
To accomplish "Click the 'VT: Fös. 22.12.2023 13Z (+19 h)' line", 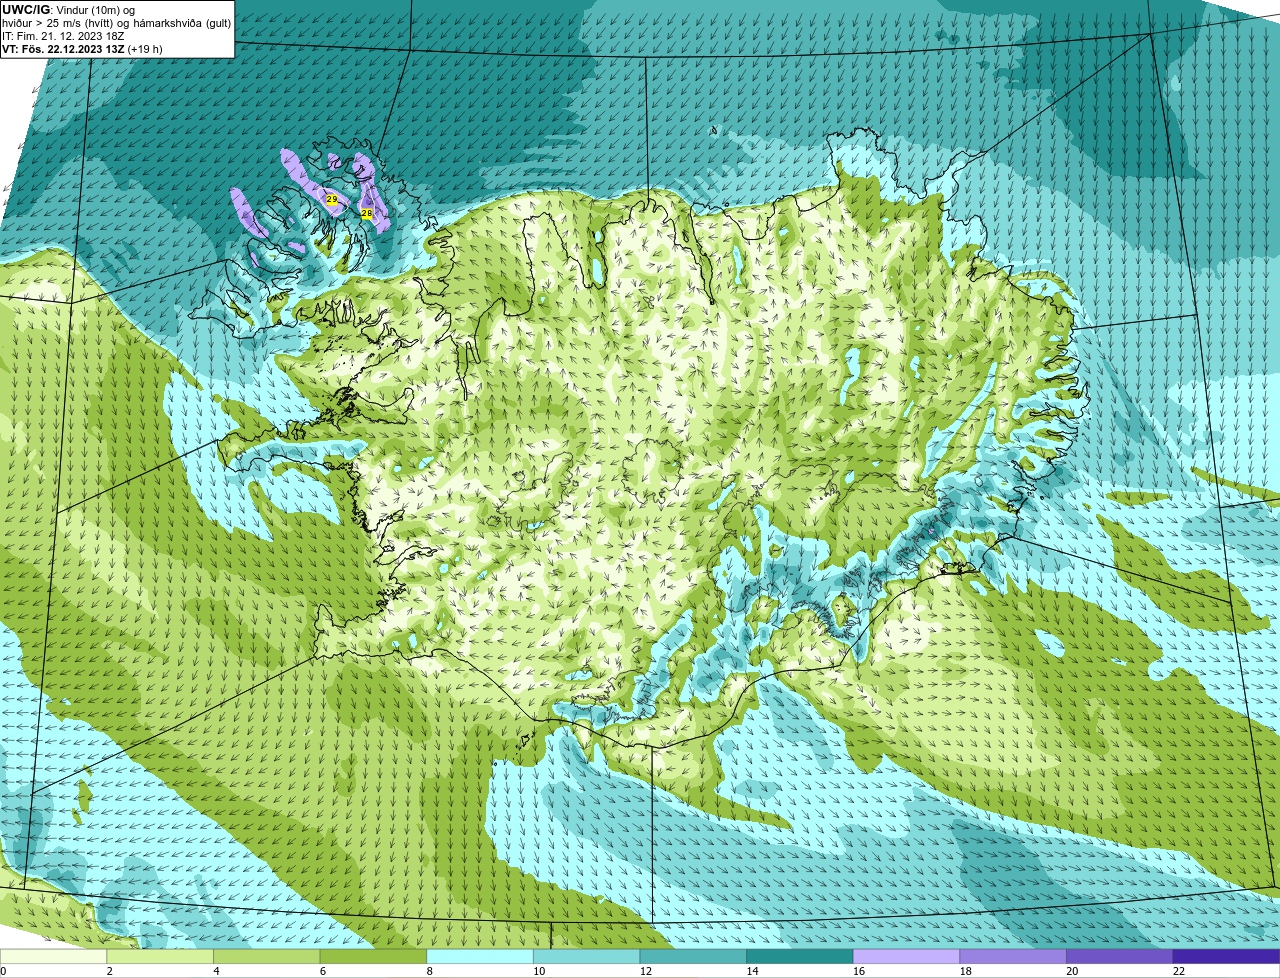I will 82,49.
